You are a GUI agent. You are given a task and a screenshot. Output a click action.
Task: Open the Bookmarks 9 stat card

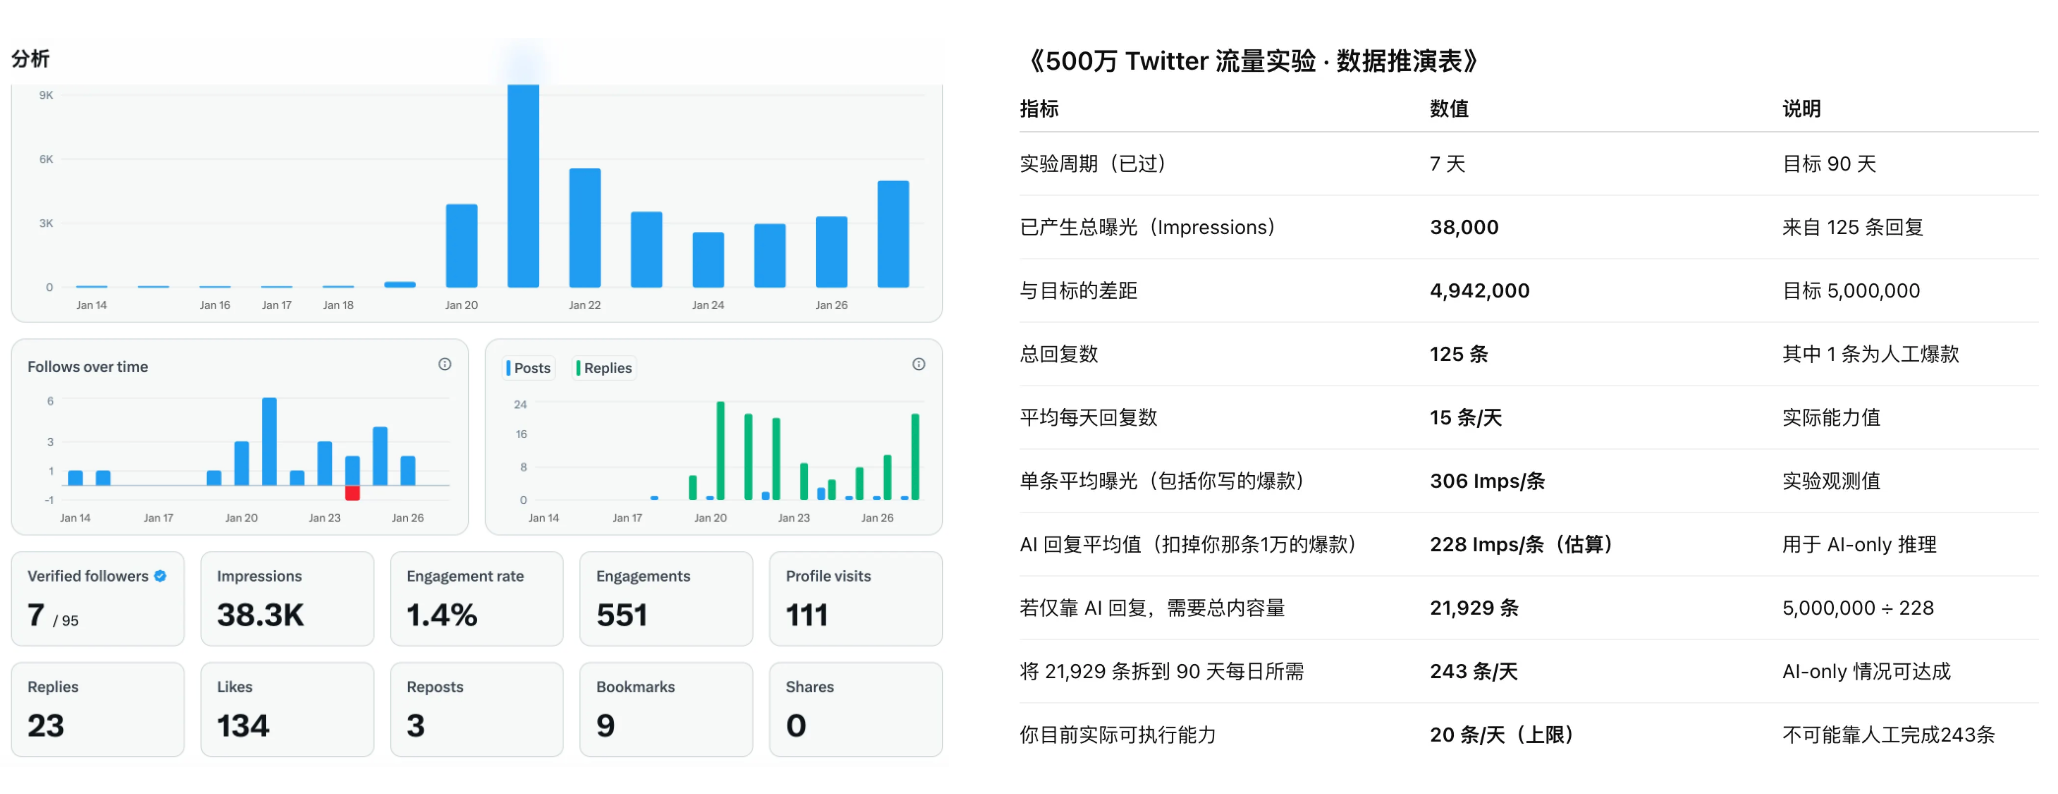[666, 709]
